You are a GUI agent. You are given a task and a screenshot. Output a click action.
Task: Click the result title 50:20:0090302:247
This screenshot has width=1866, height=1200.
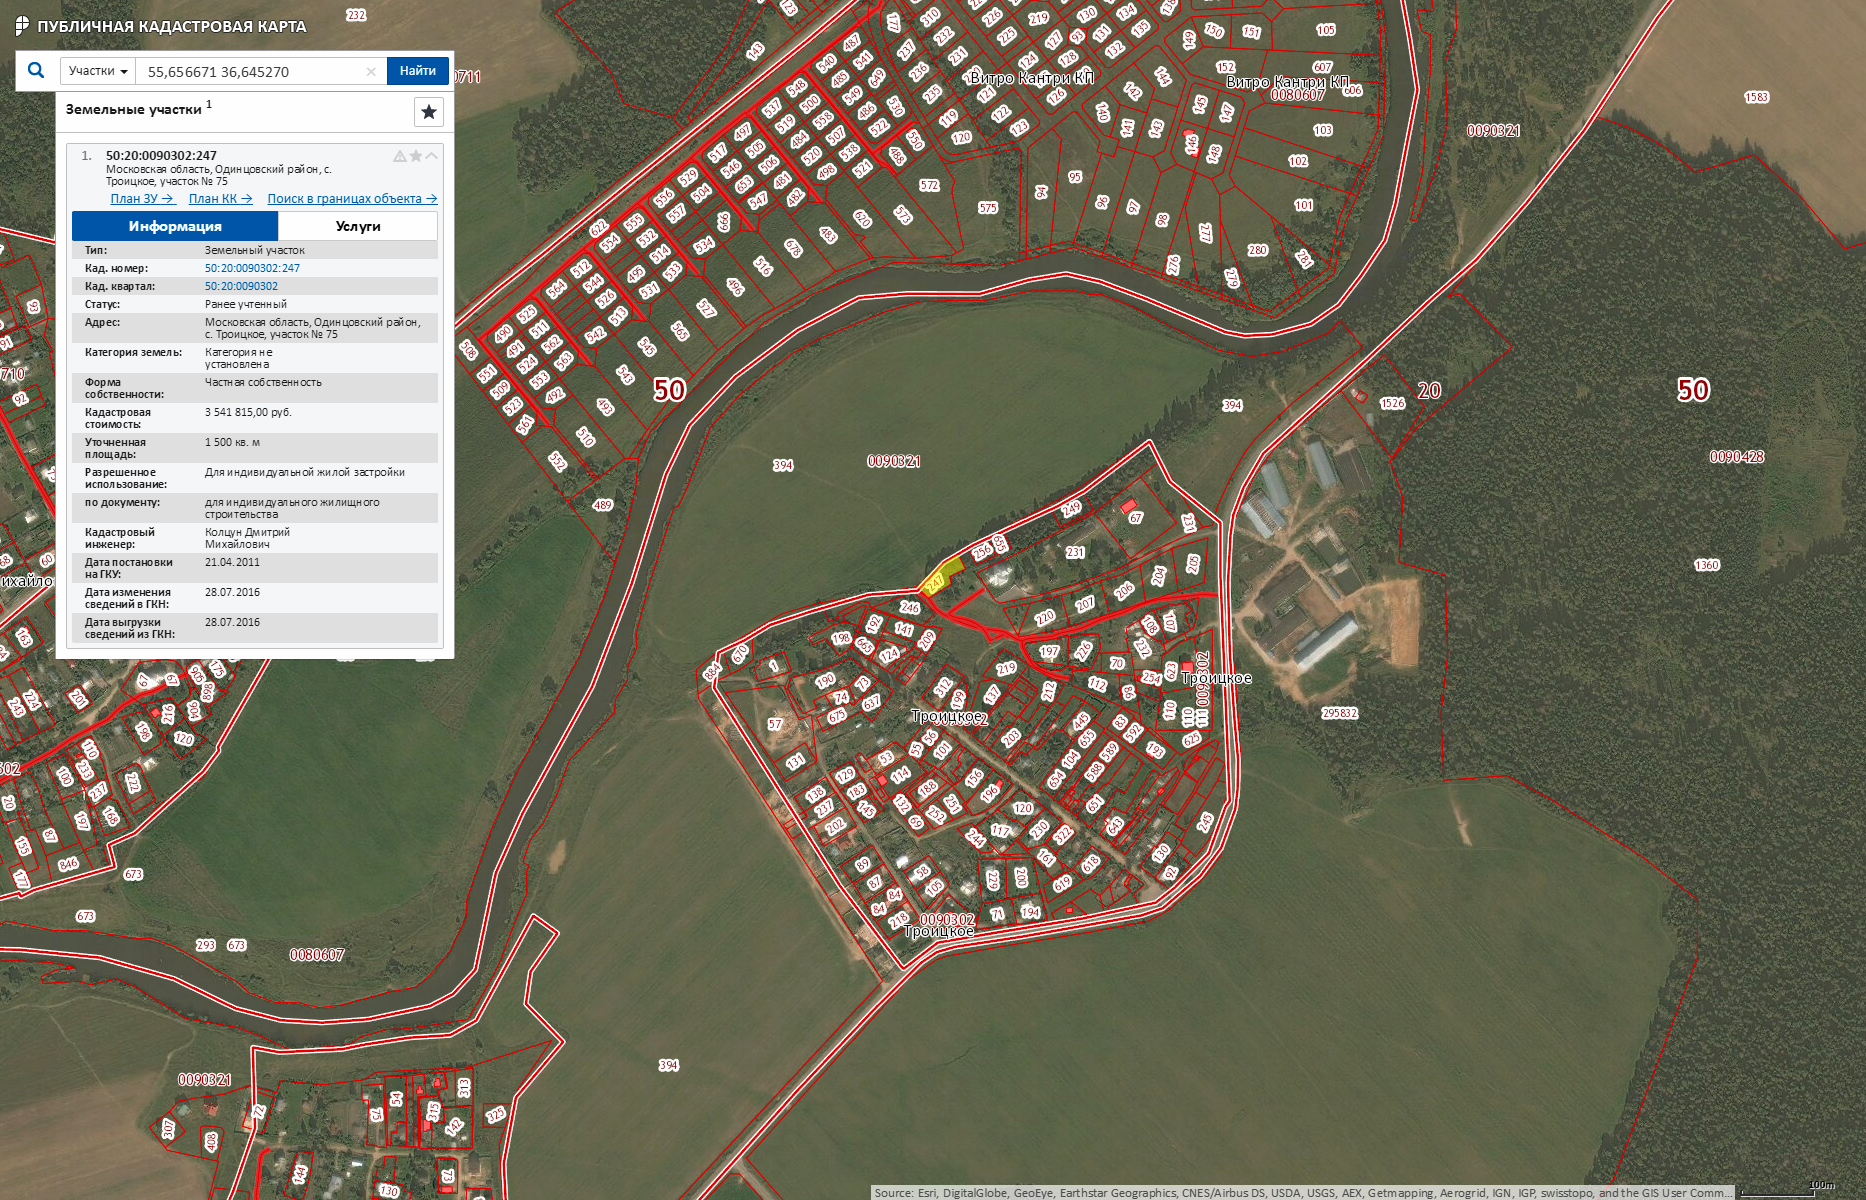pyautogui.click(x=161, y=155)
